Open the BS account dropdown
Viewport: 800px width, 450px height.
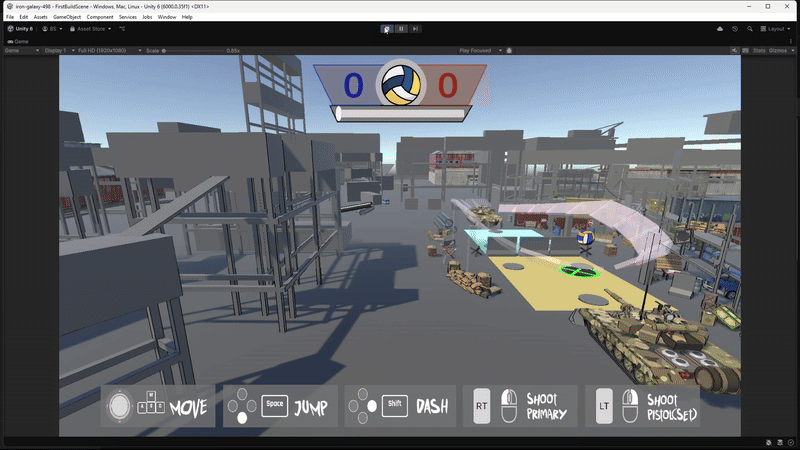tap(52, 29)
